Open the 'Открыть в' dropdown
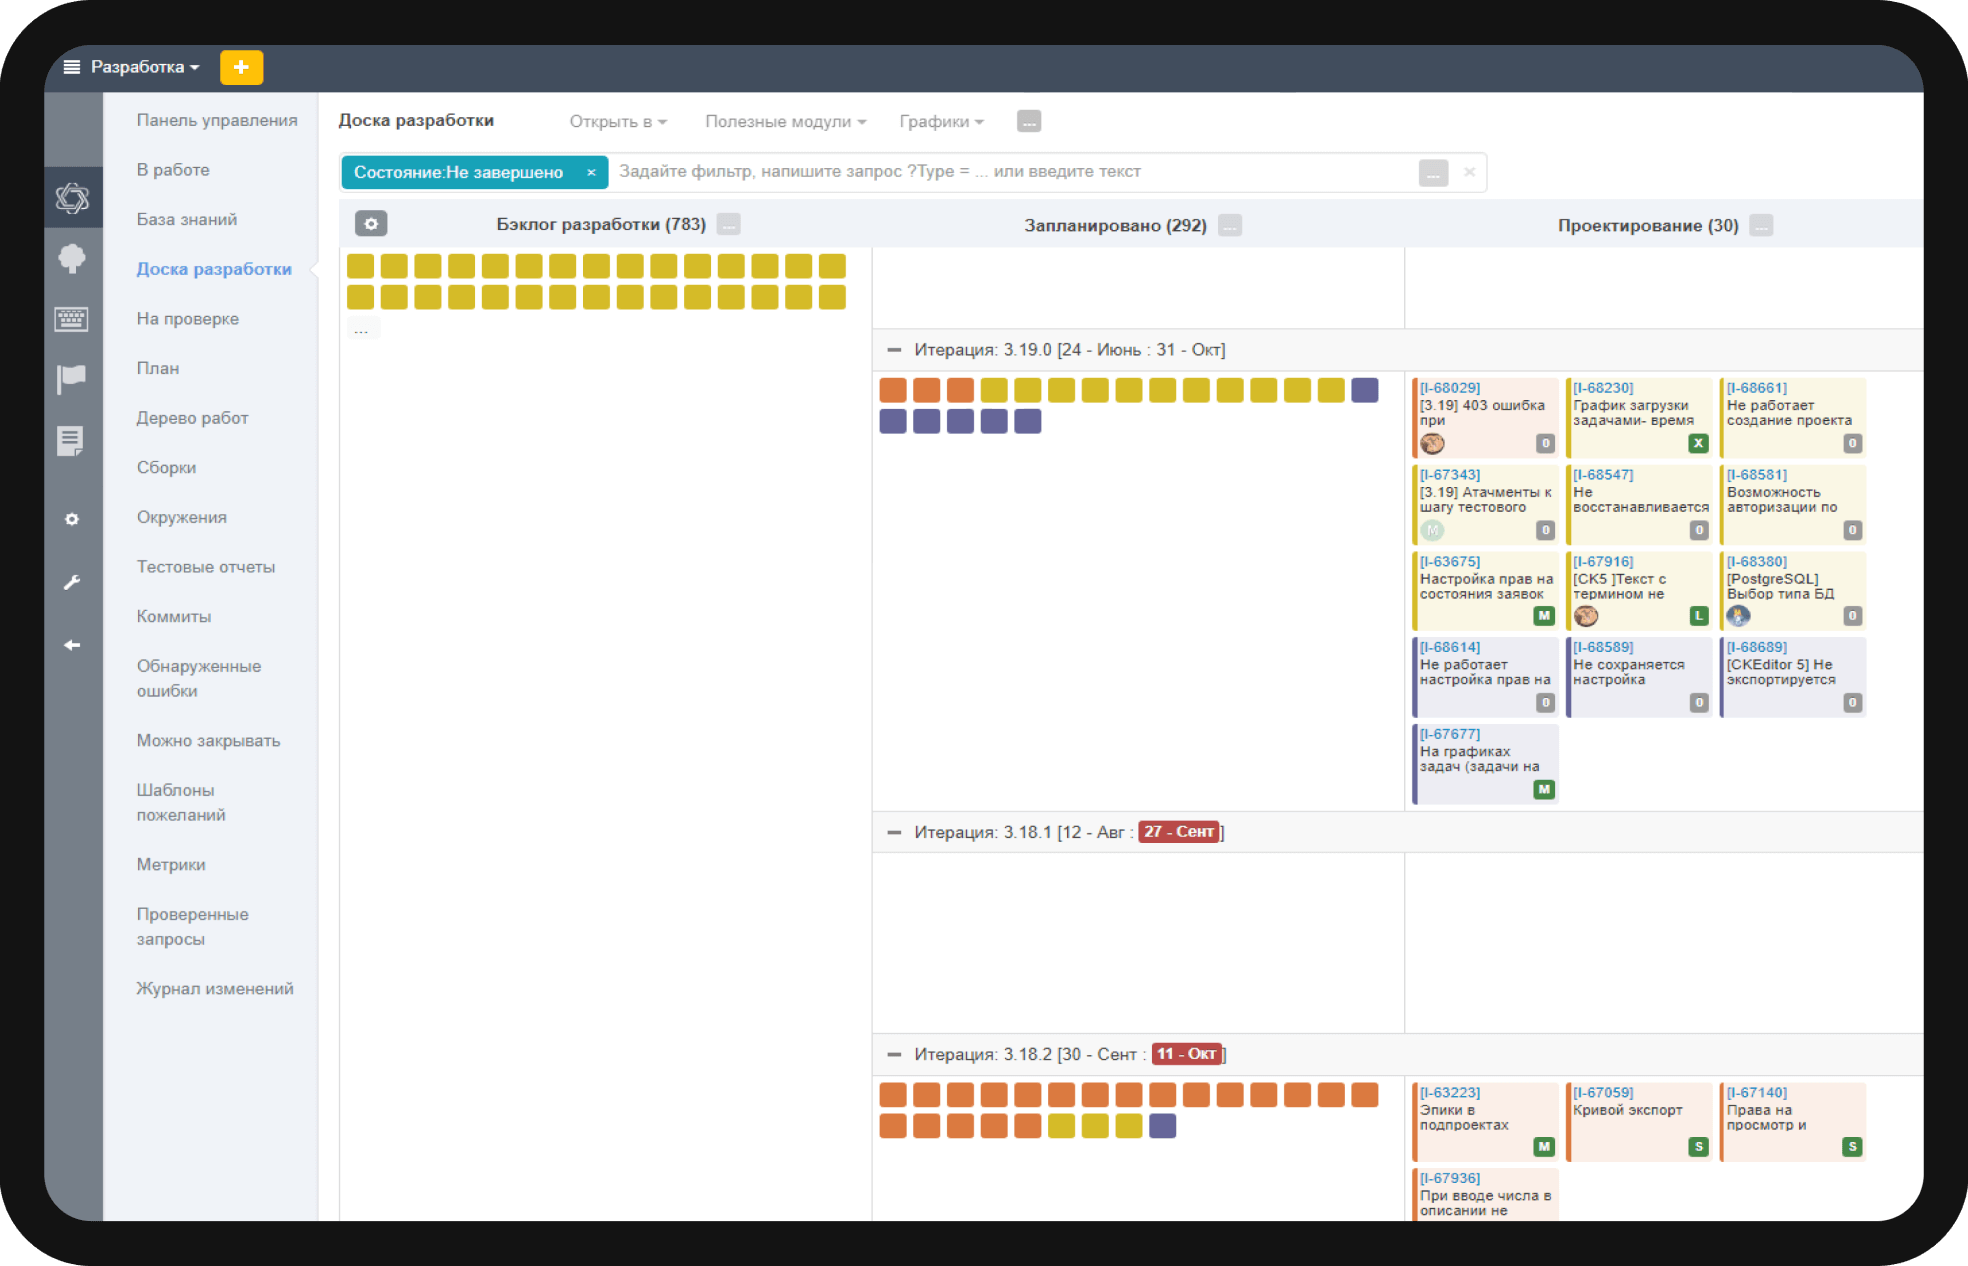Viewport: 1968px width, 1266px height. (617, 121)
